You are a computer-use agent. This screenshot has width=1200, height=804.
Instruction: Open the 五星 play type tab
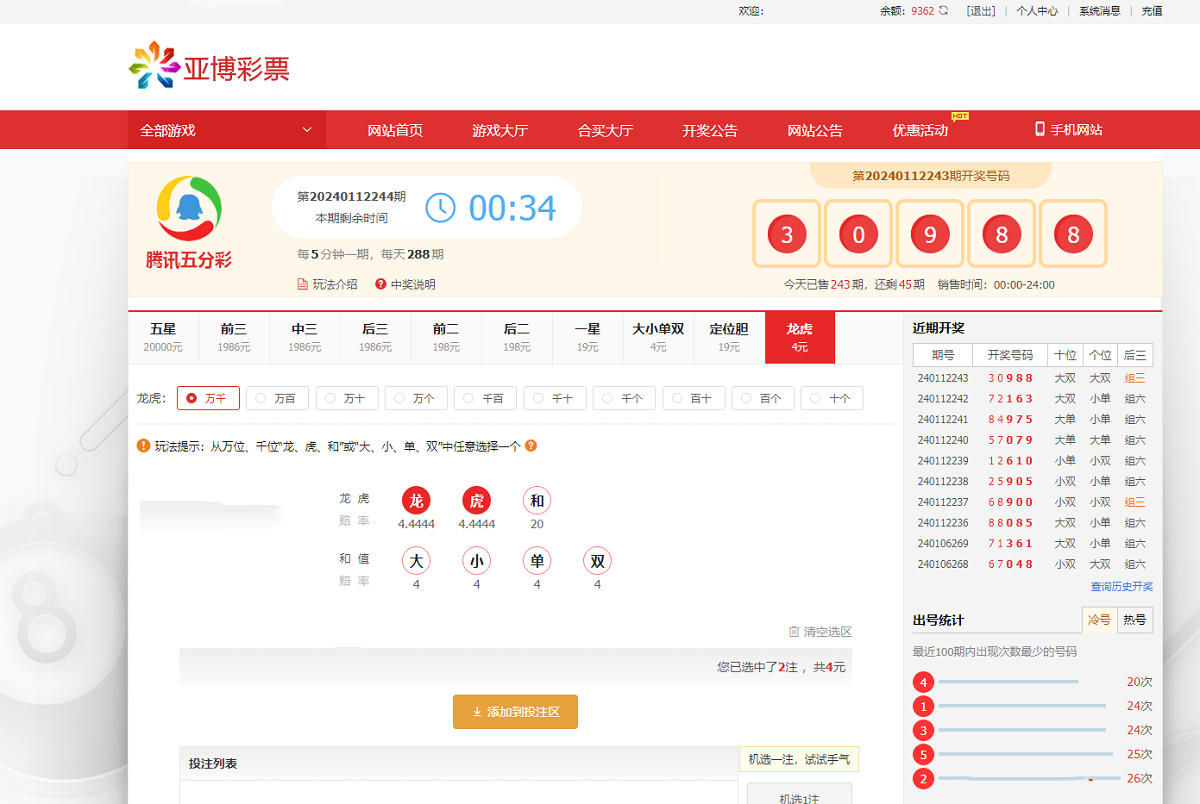(163, 338)
